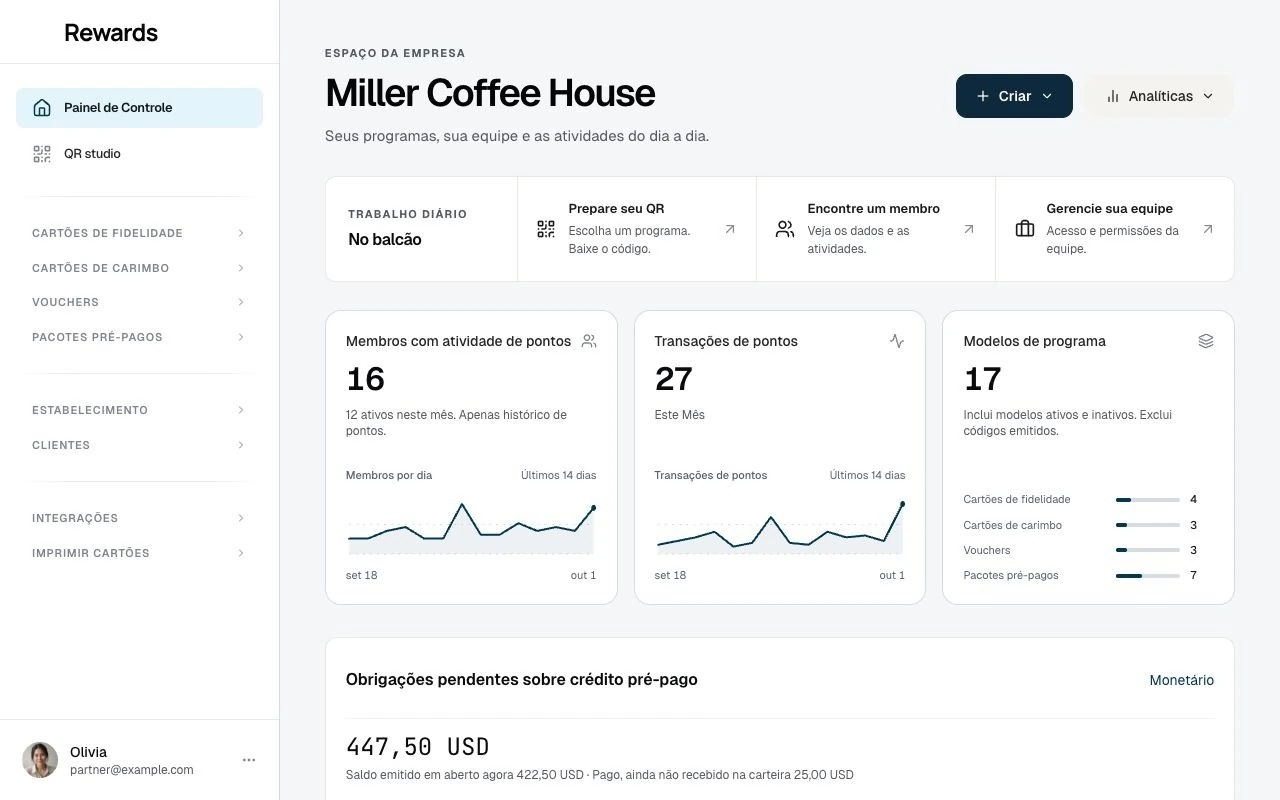Select Painel de Controle menu item
The width and height of the screenshot is (1280, 800).
tap(139, 108)
